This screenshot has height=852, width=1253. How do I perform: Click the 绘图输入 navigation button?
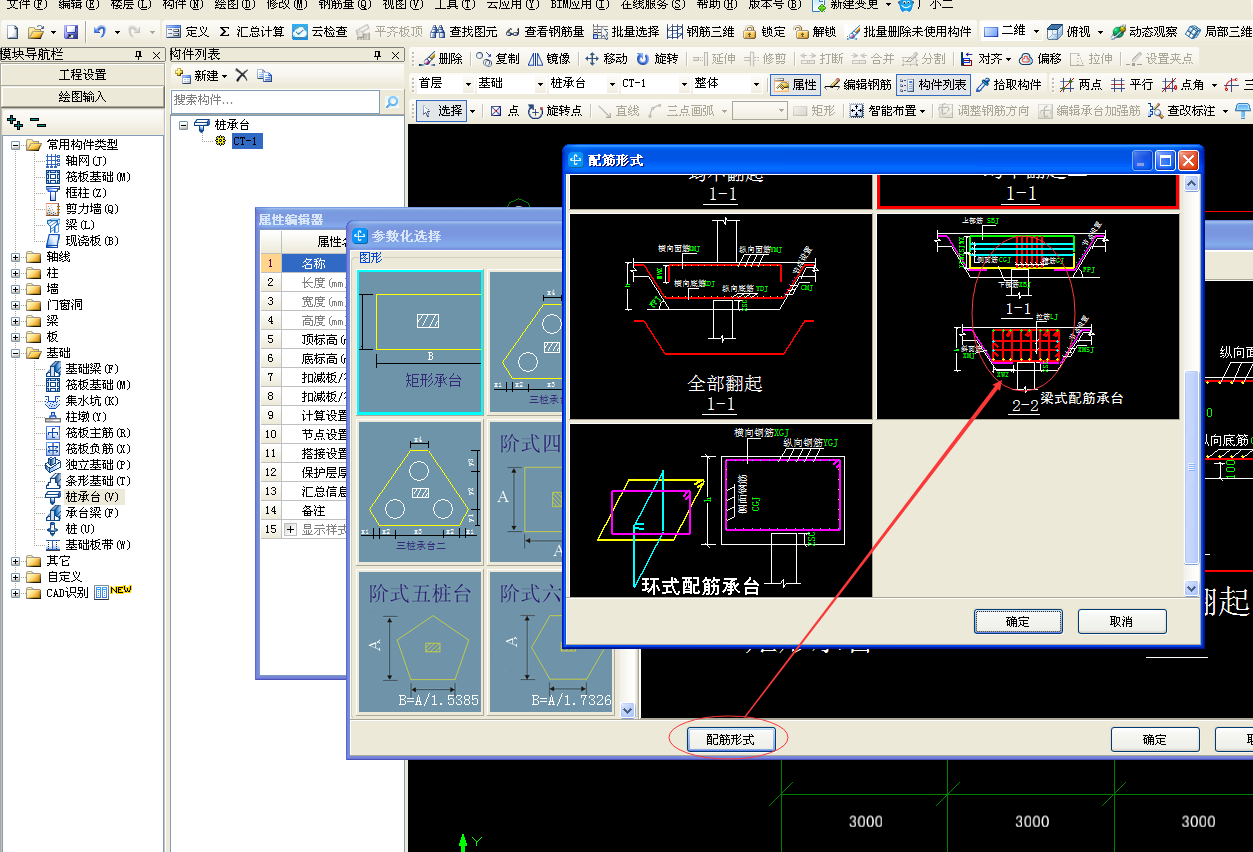[x=83, y=97]
